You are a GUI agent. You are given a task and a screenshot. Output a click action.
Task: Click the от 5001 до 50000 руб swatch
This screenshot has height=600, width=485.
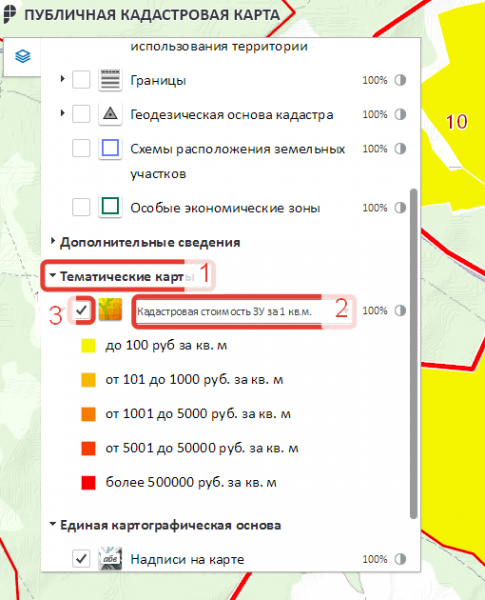[x=88, y=448]
